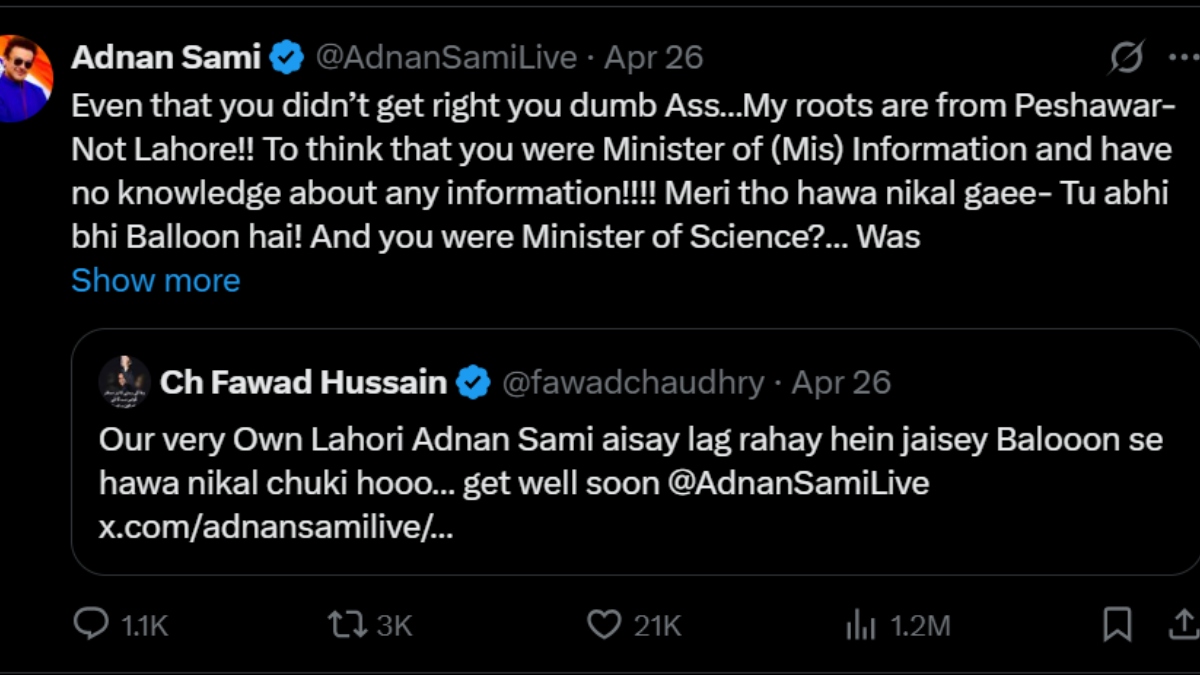Click the Adnan Sami display name
This screenshot has width=1200, height=675.
pos(166,58)
